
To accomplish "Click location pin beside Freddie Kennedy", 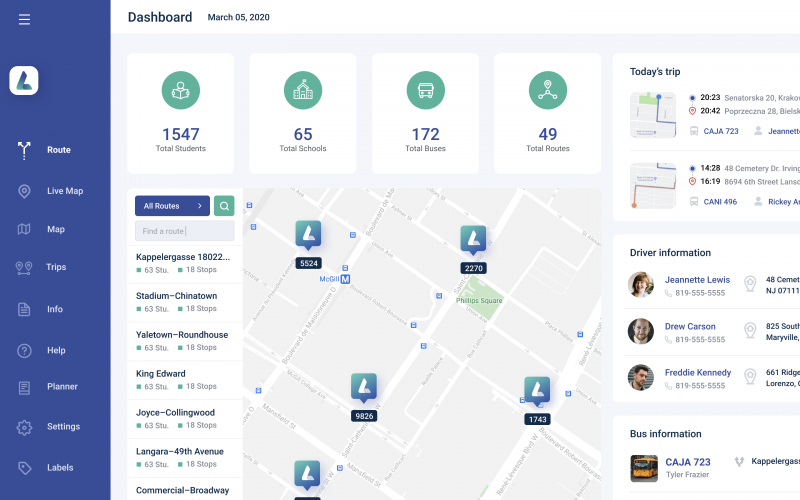I will 750,377.
